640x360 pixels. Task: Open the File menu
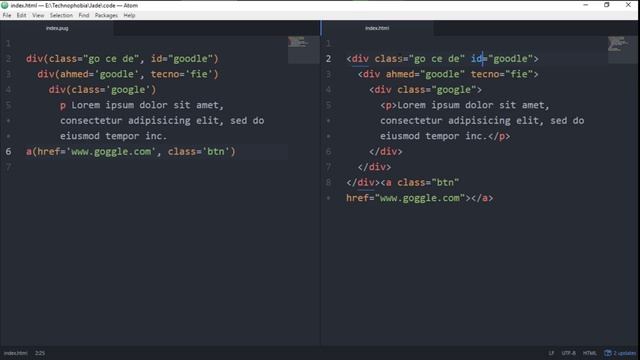(7, 16)
